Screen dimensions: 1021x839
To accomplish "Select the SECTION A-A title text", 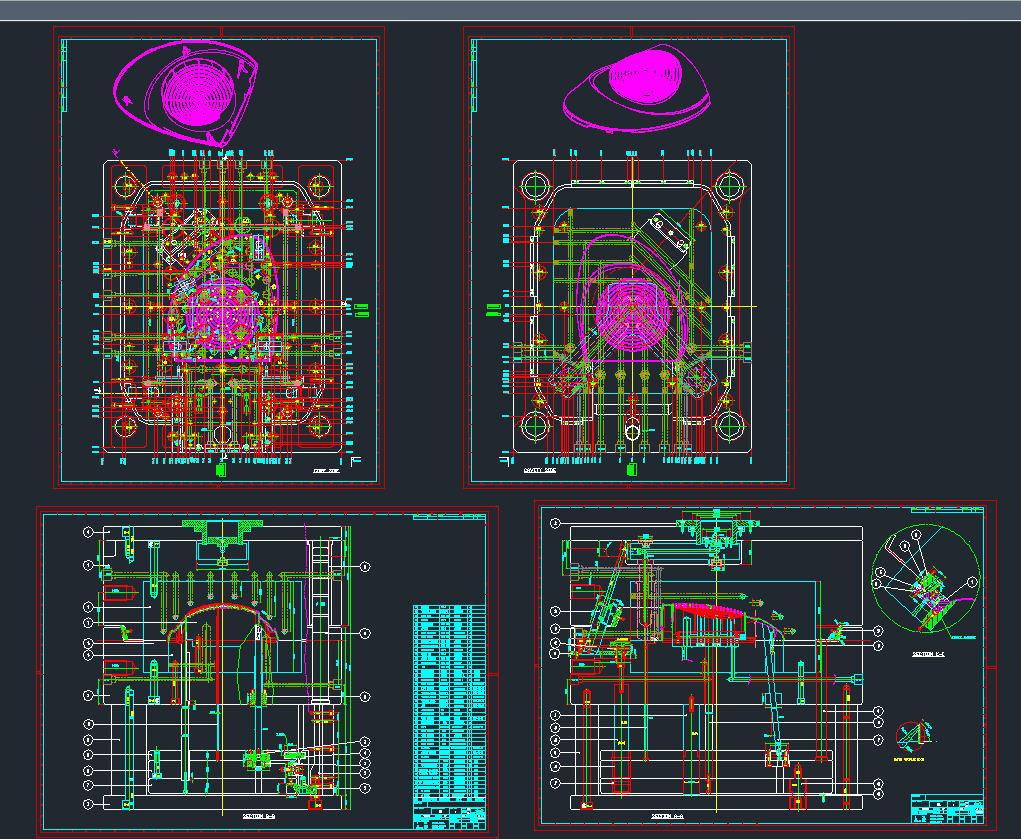I will point(667,816).
